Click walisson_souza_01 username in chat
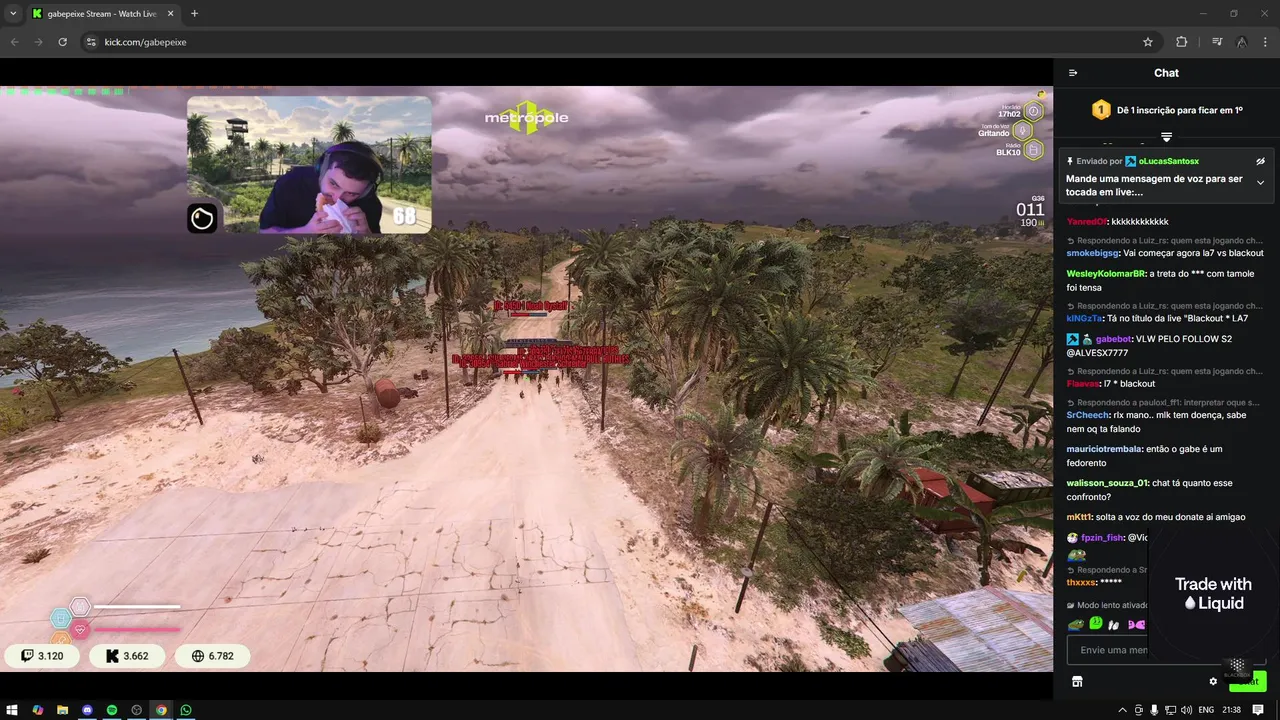The height and width of the screenshot is (720, 1280). 1107,484
